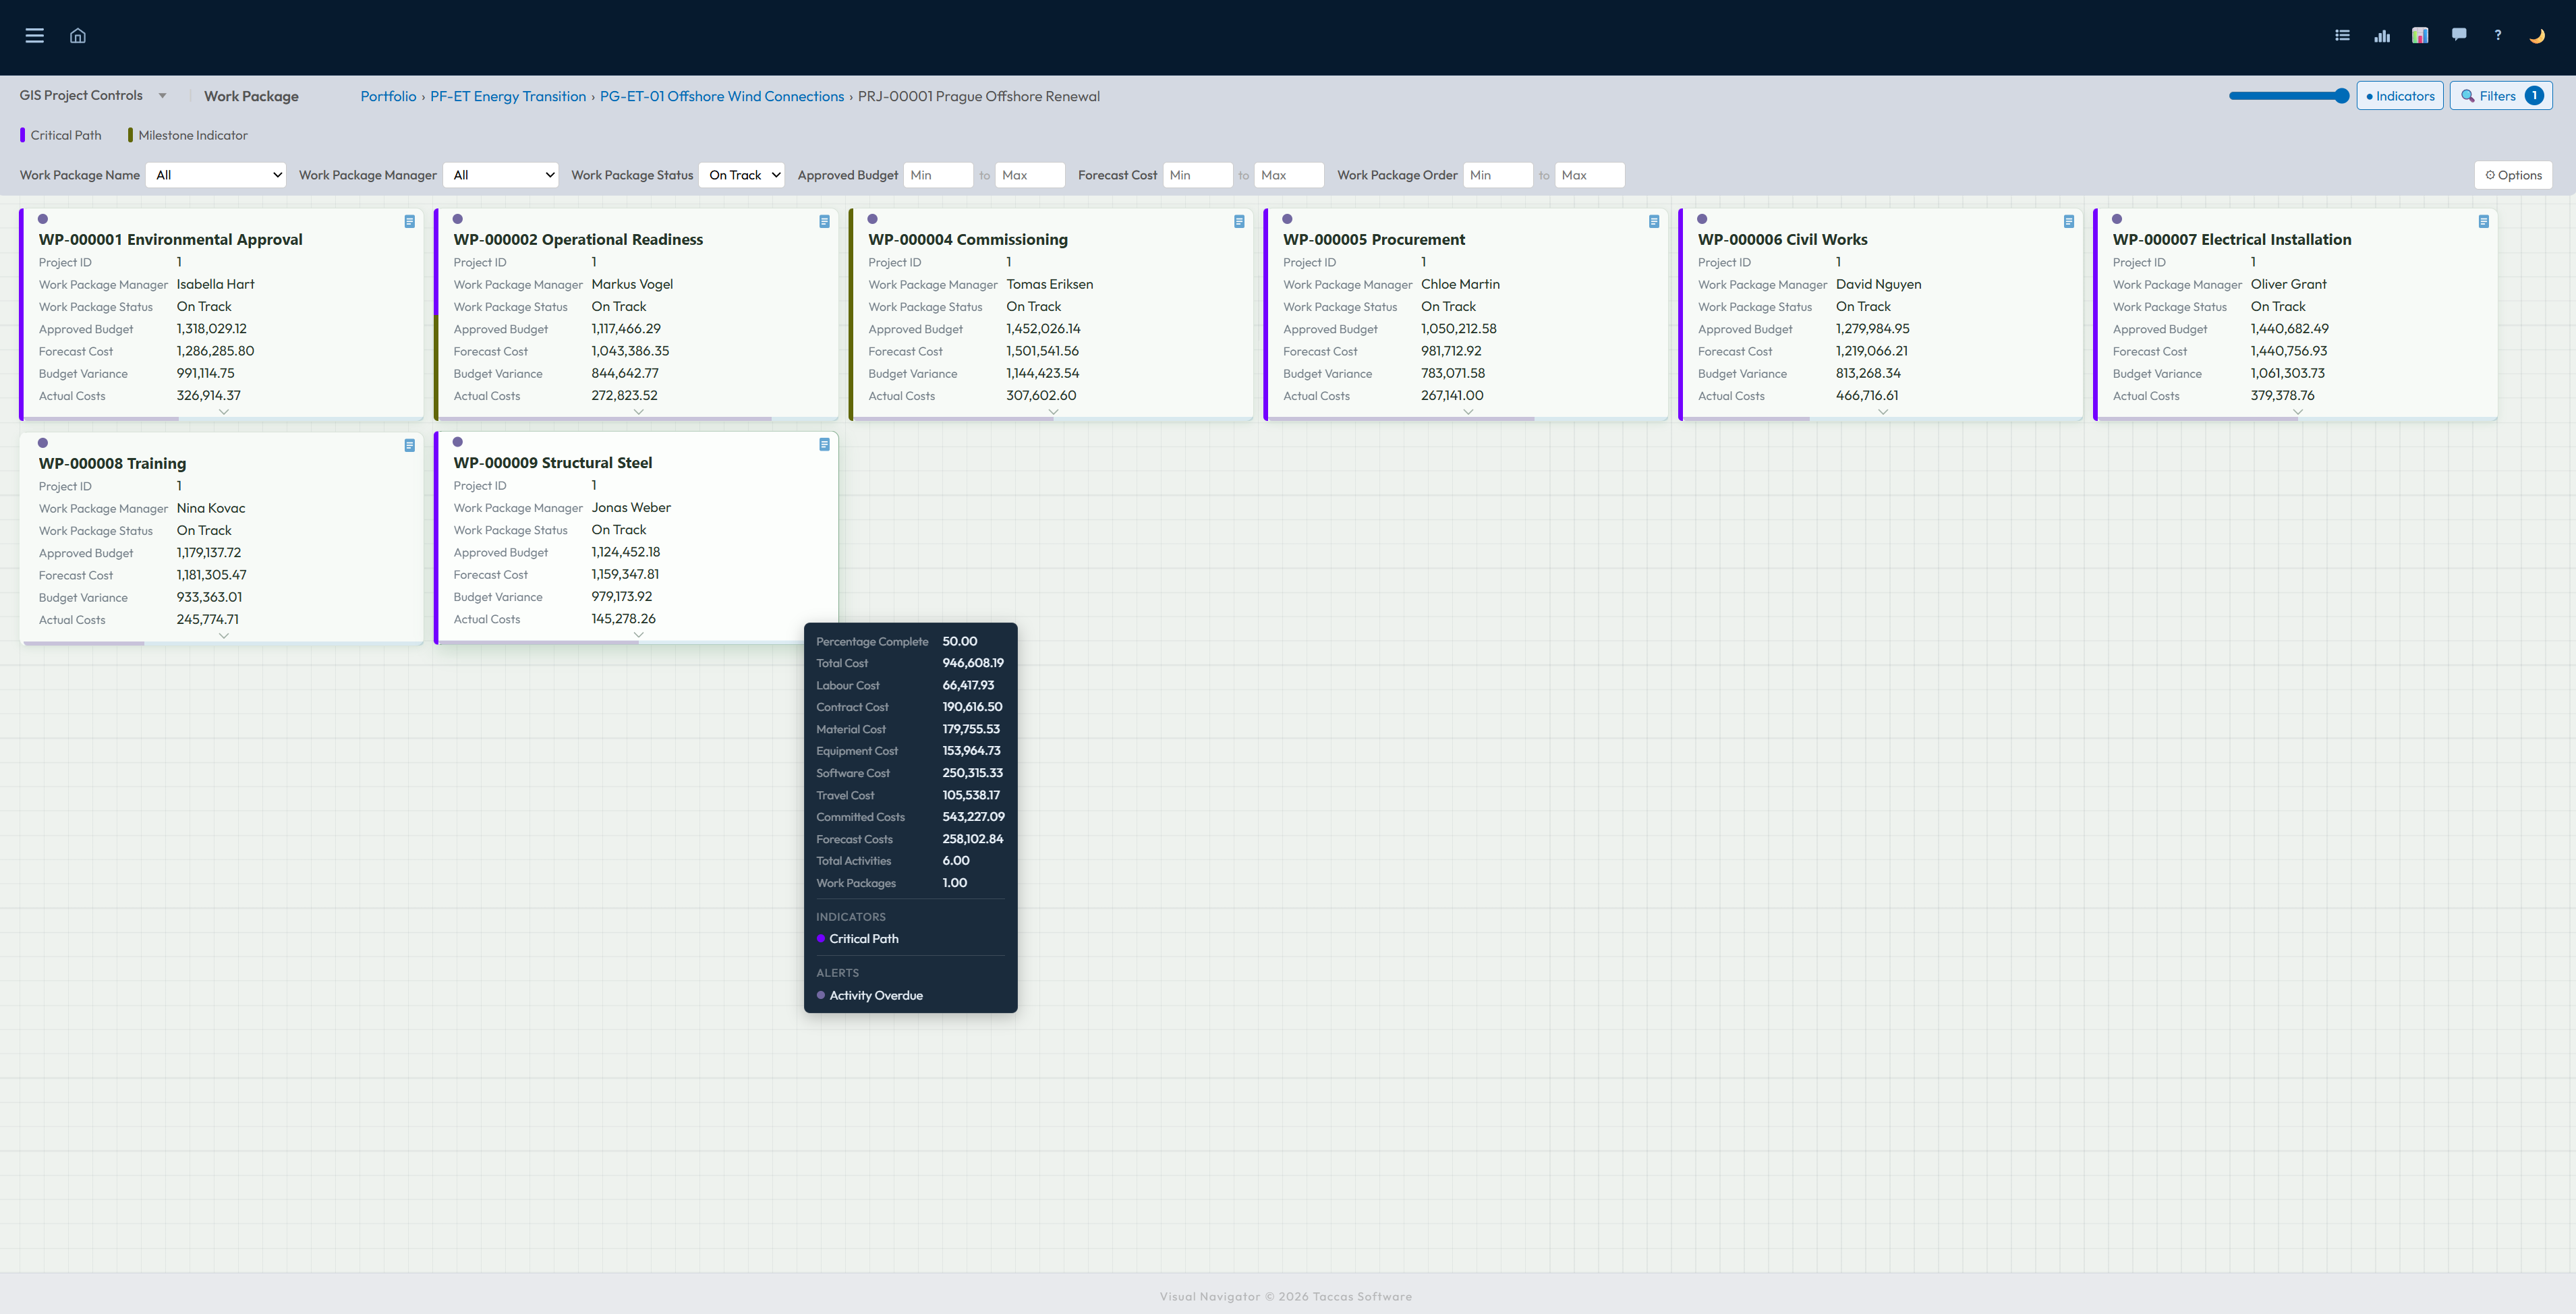Focus the Forecast Cost Max field
Image resolution: width=2576 pixels, height=1314 pixels.
tap(1289, 175)
